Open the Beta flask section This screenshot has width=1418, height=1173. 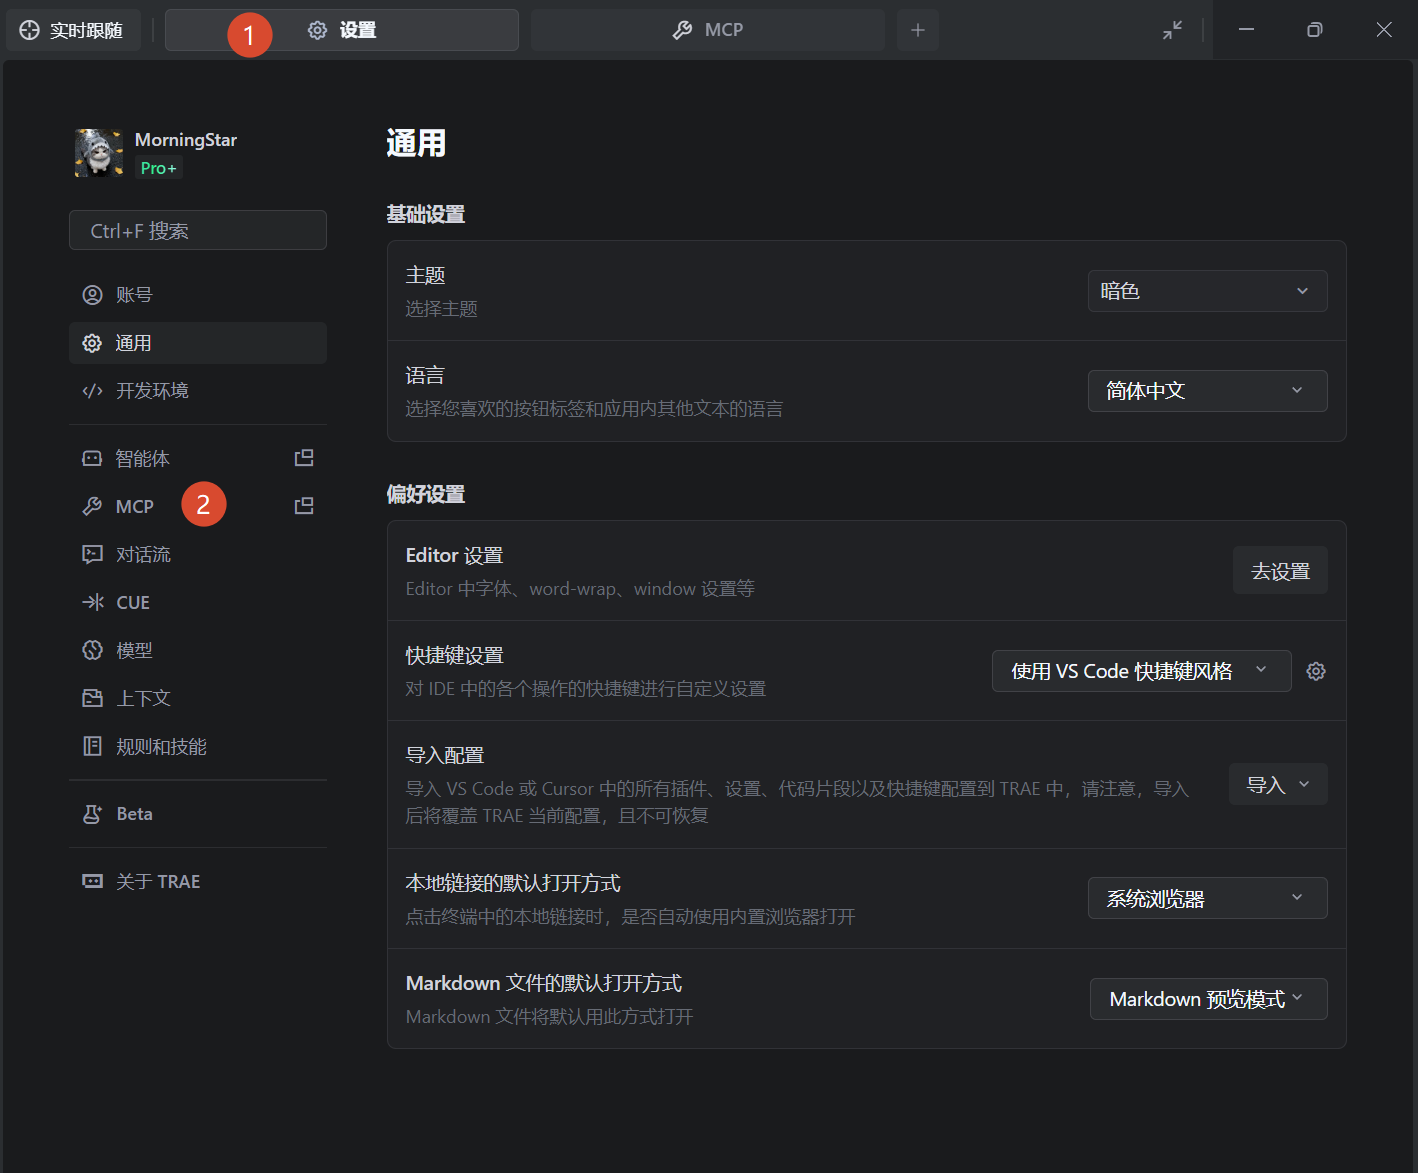[134, 814]
